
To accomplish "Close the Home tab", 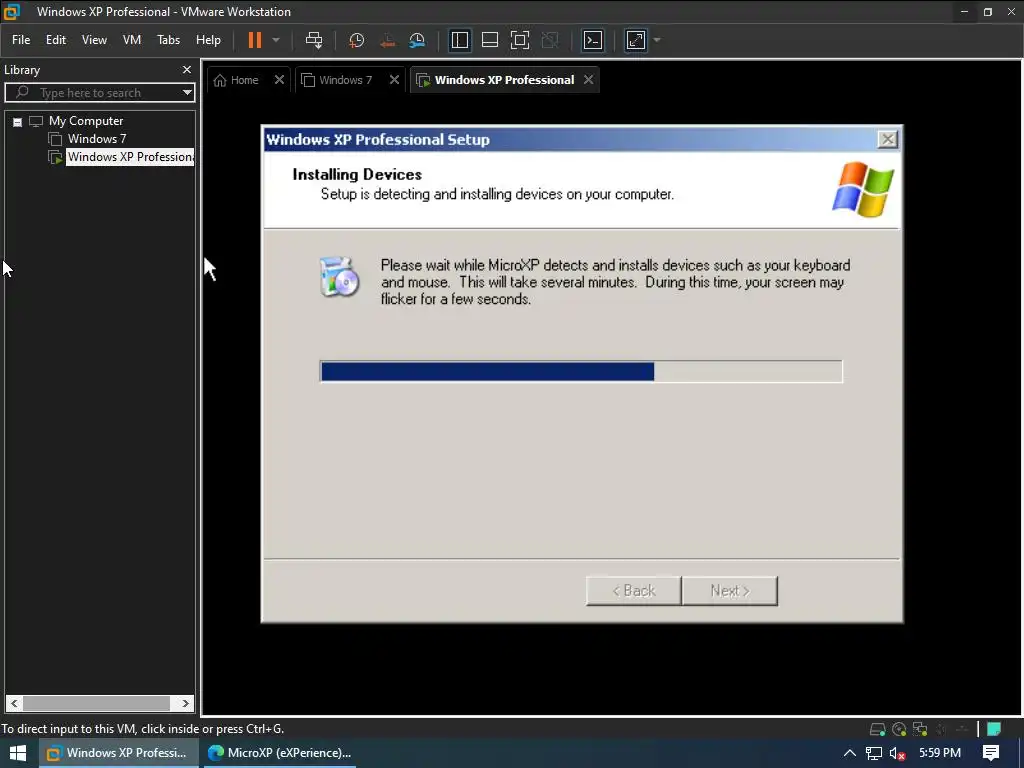I will pos(280,80).
